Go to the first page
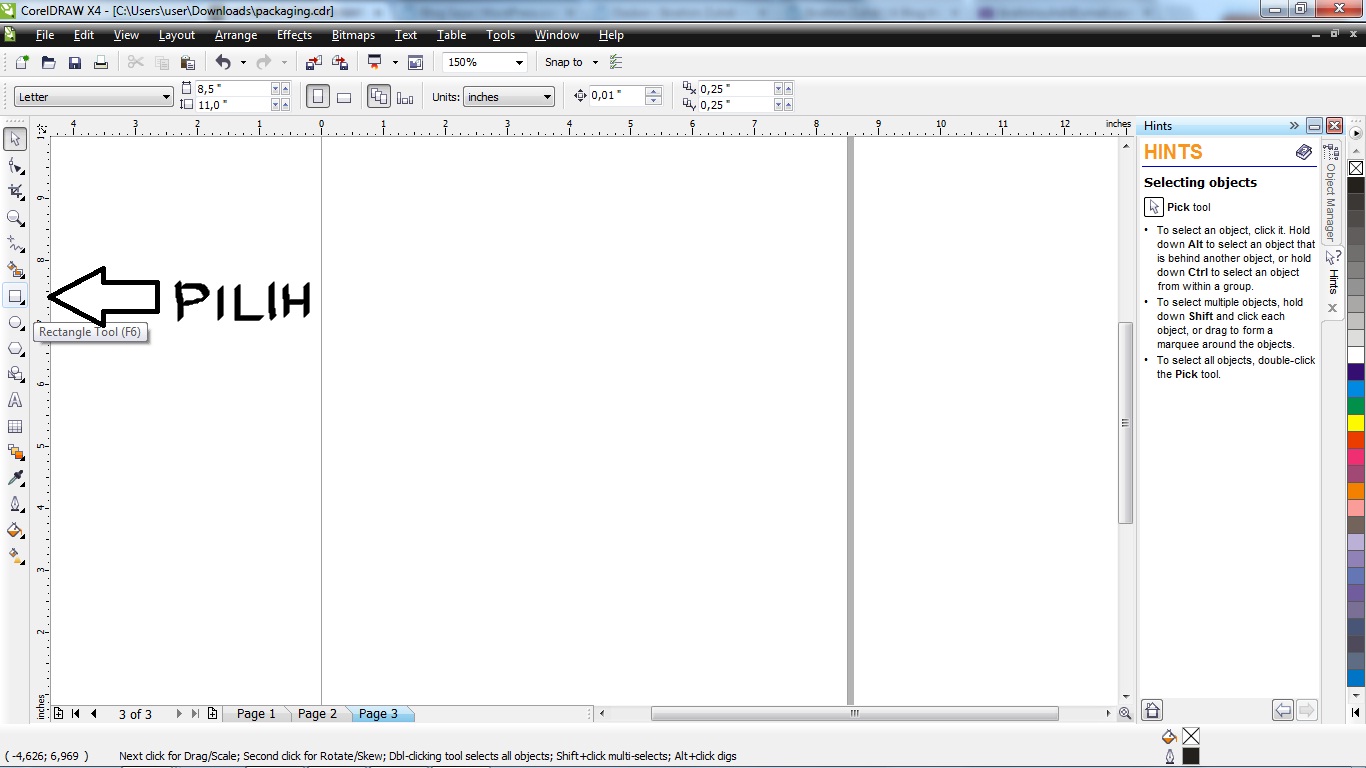The height and width of the screenshot is (768, 1366). (76, 714)
